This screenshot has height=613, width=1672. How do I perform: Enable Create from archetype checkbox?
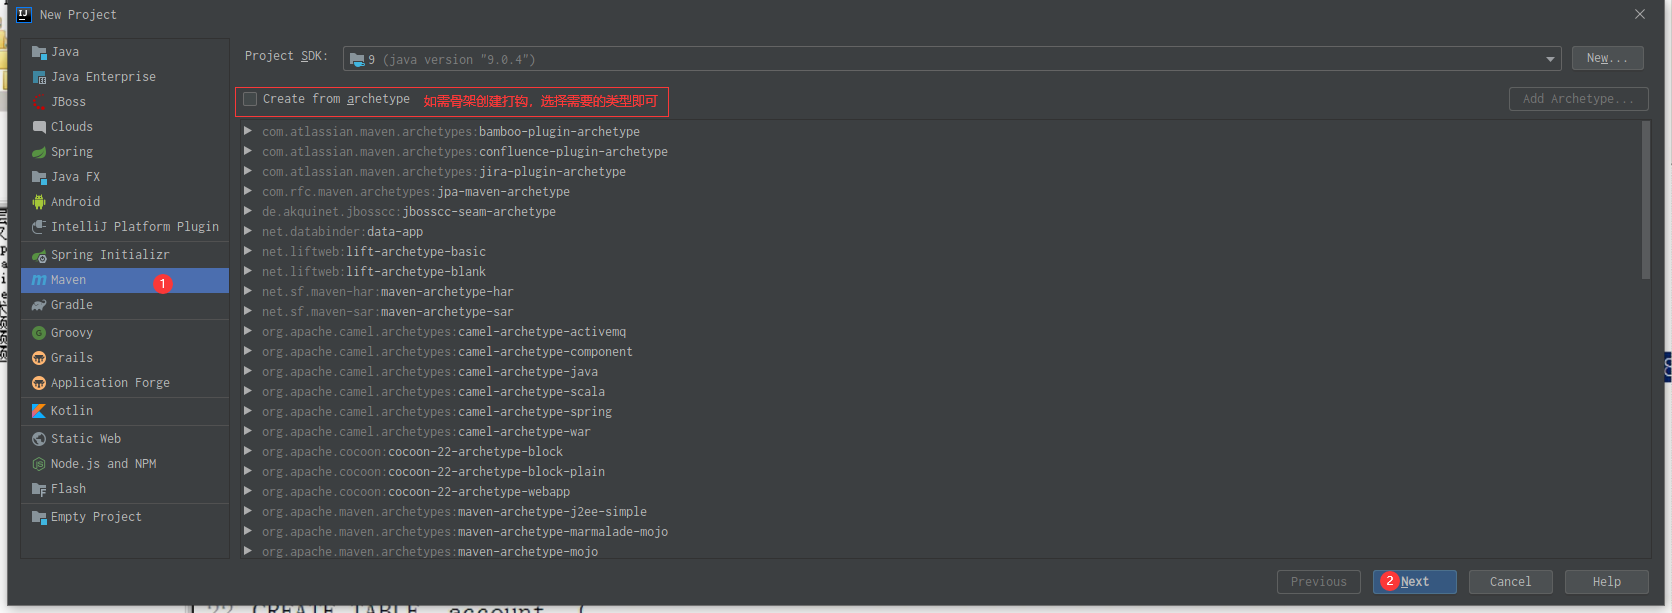(250, 99)
